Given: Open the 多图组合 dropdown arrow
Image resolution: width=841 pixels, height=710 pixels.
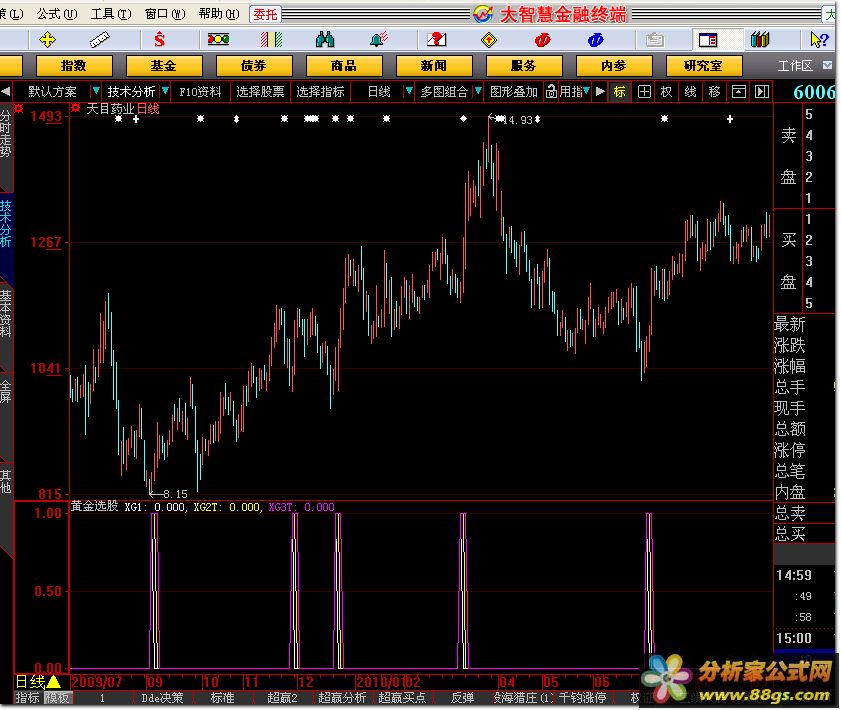Looking at the screenshot, I should [478, 91].
